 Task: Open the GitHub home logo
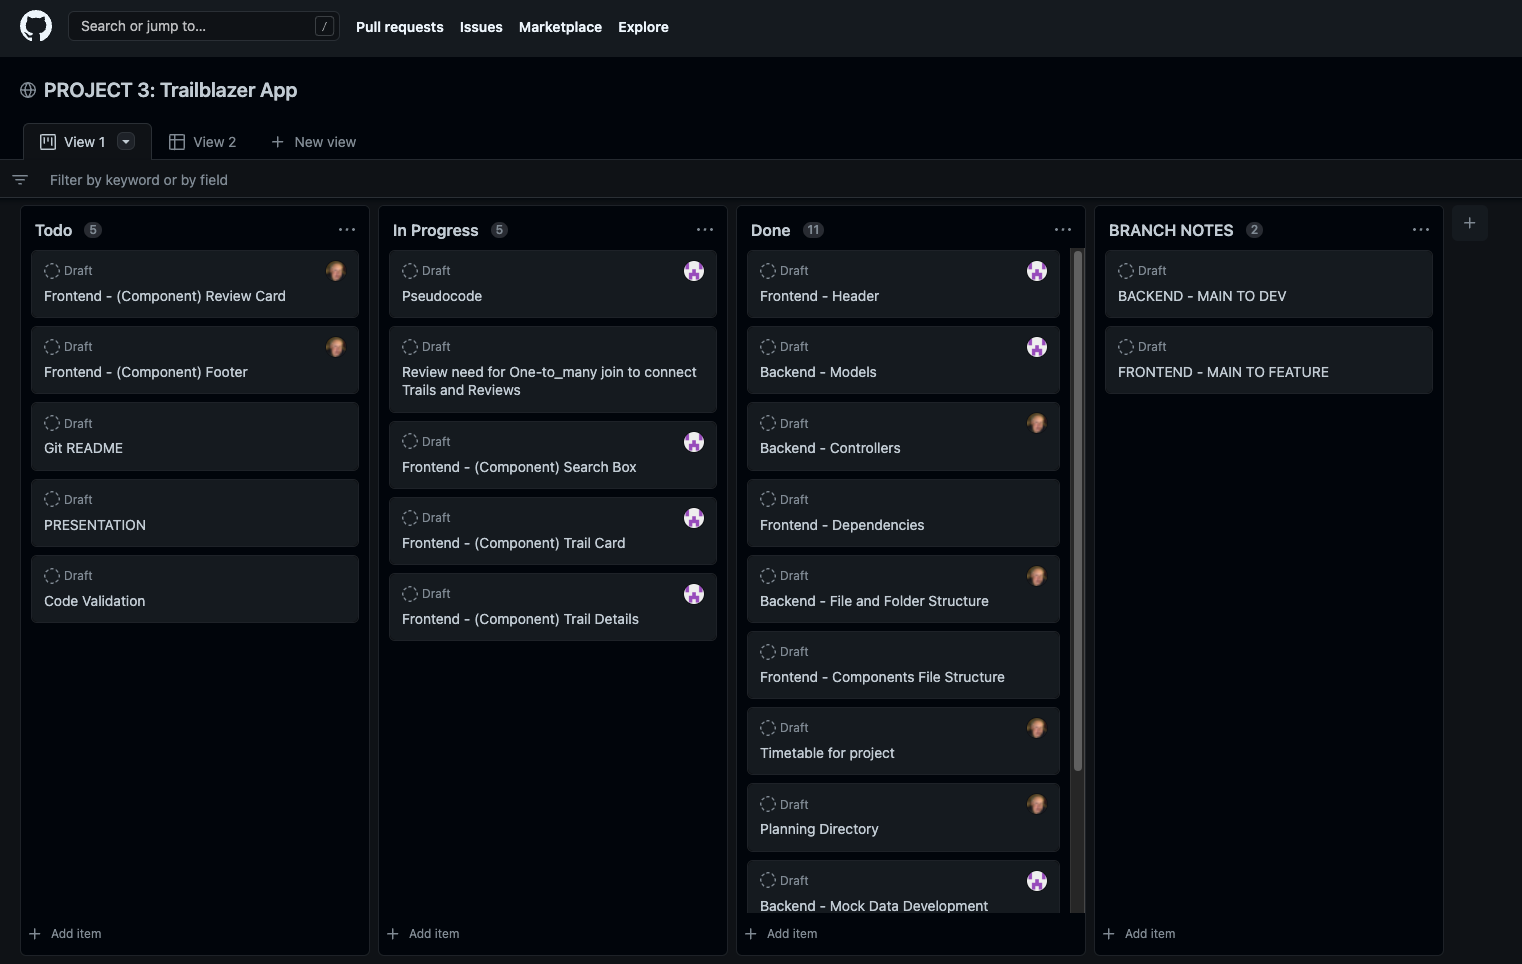click(x=36, y=26)
